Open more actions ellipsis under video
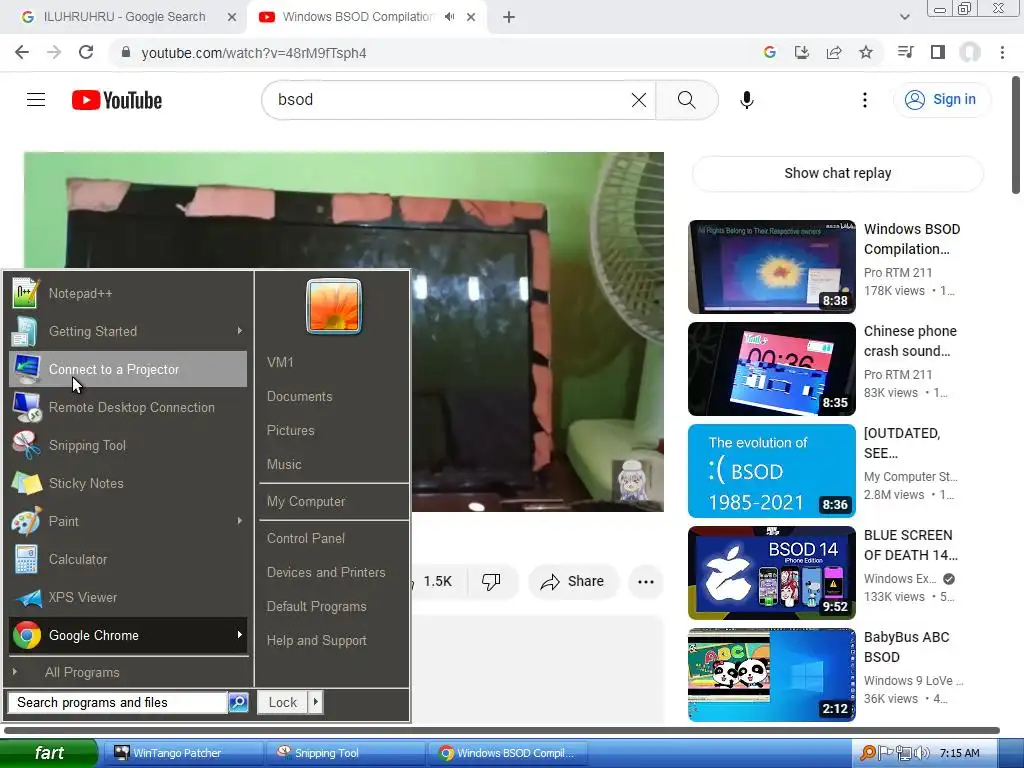 pyautogui.click(x=646, y=581)
